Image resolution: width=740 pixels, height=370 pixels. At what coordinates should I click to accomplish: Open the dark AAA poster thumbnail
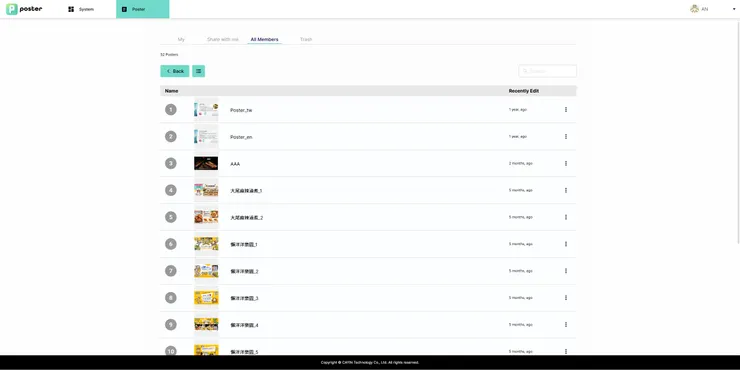coord(206,163)
